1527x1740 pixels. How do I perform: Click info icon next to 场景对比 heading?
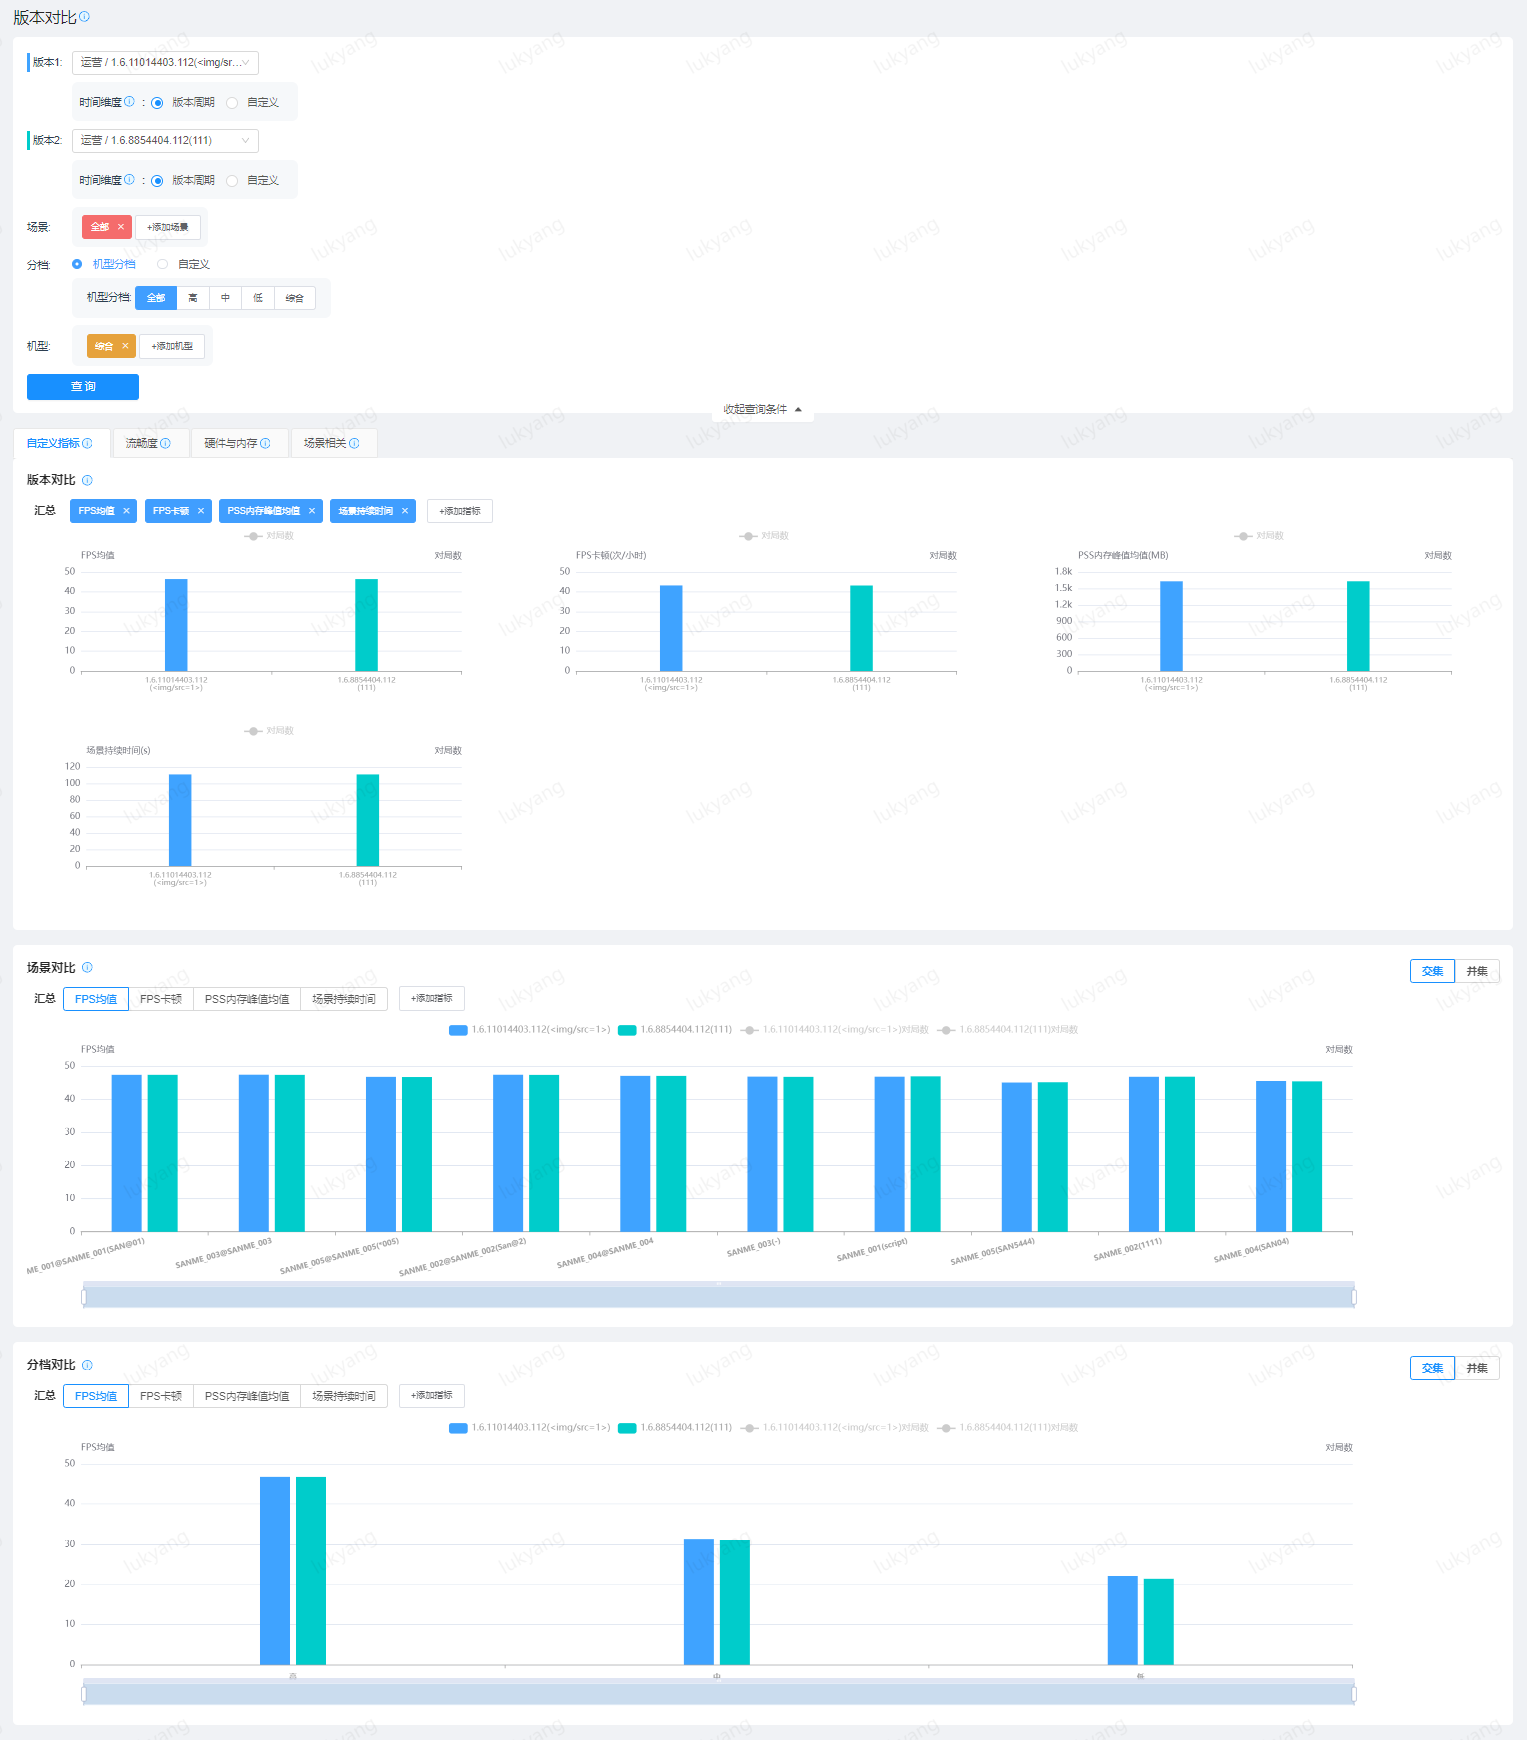pos(87,967)
